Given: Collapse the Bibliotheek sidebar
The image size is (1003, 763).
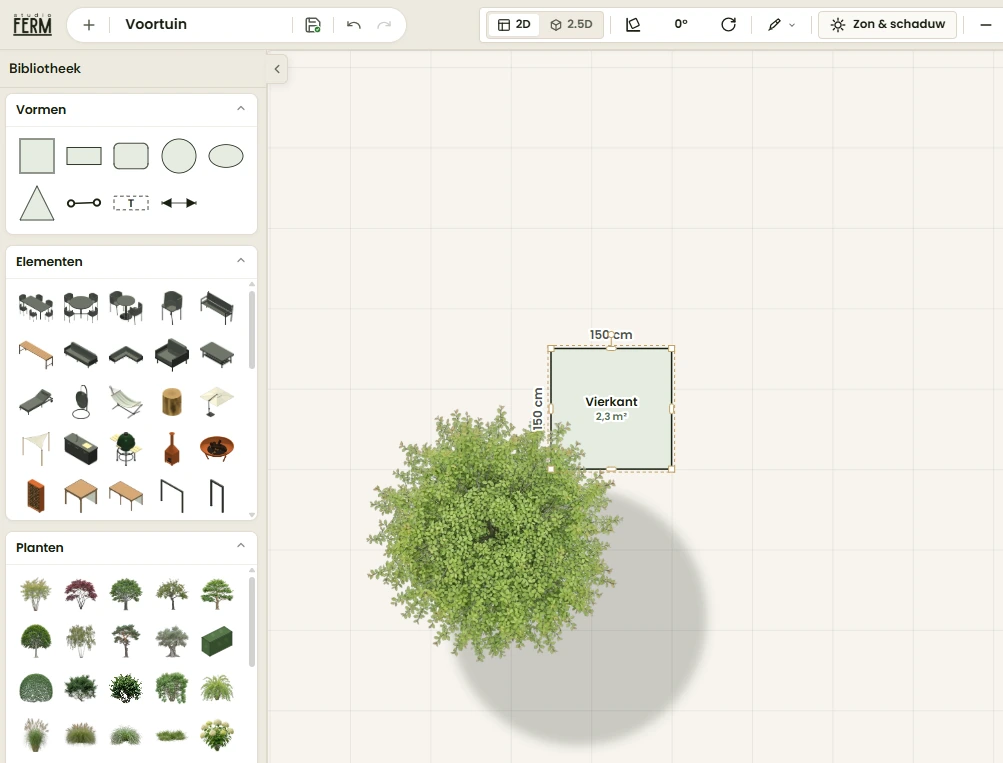Looking at the screenshot, I should (277, 68).
